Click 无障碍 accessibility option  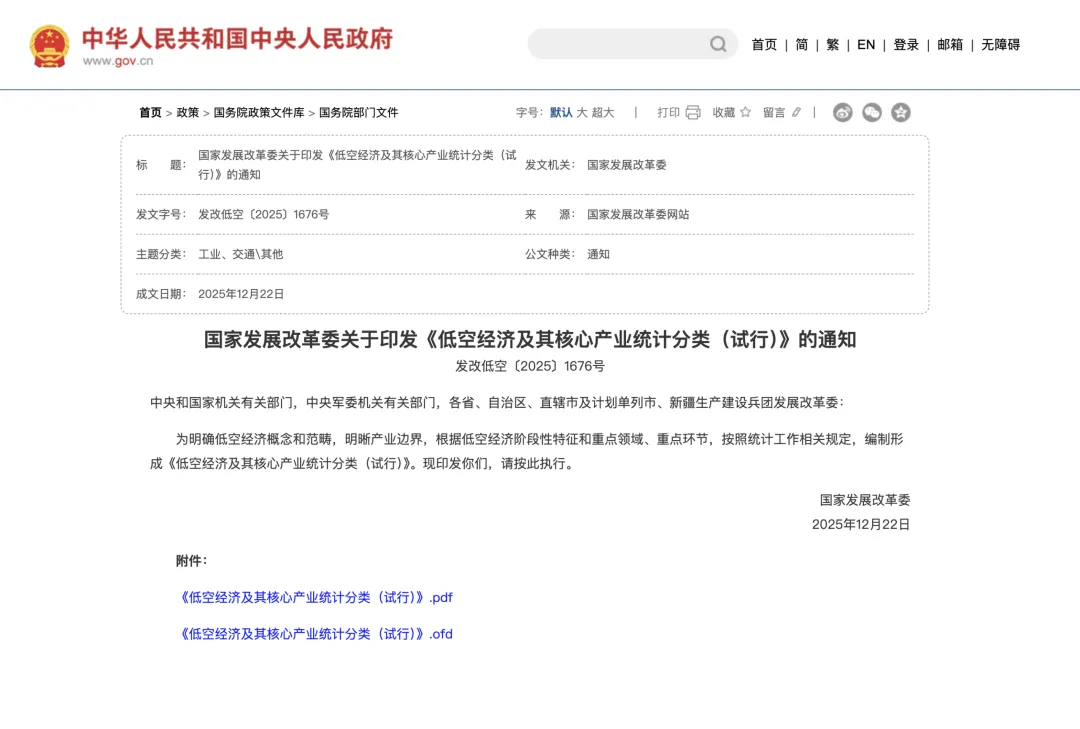click(999, 45)
